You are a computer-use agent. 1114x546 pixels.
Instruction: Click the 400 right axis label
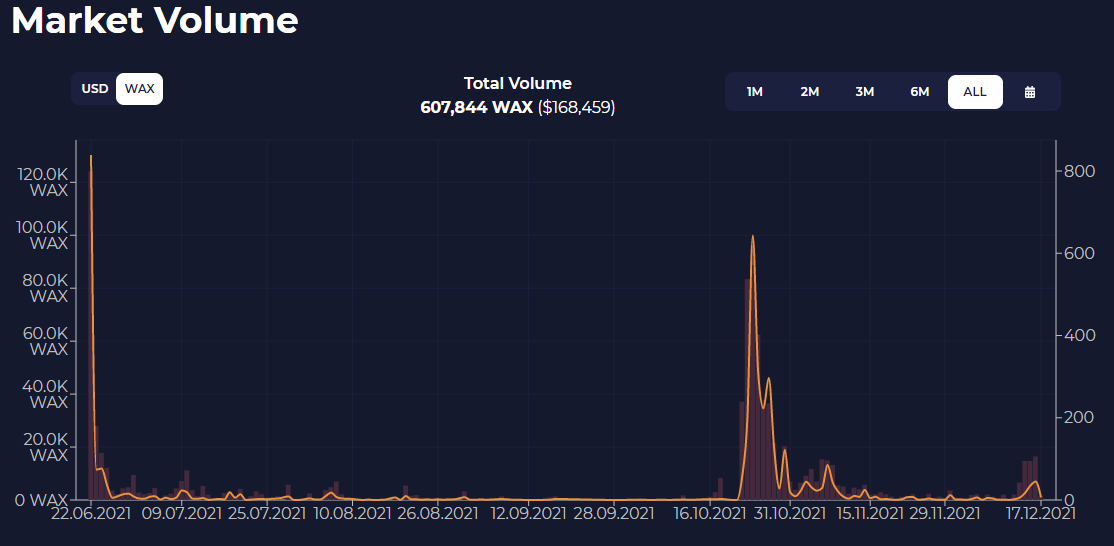[1078, 335]
